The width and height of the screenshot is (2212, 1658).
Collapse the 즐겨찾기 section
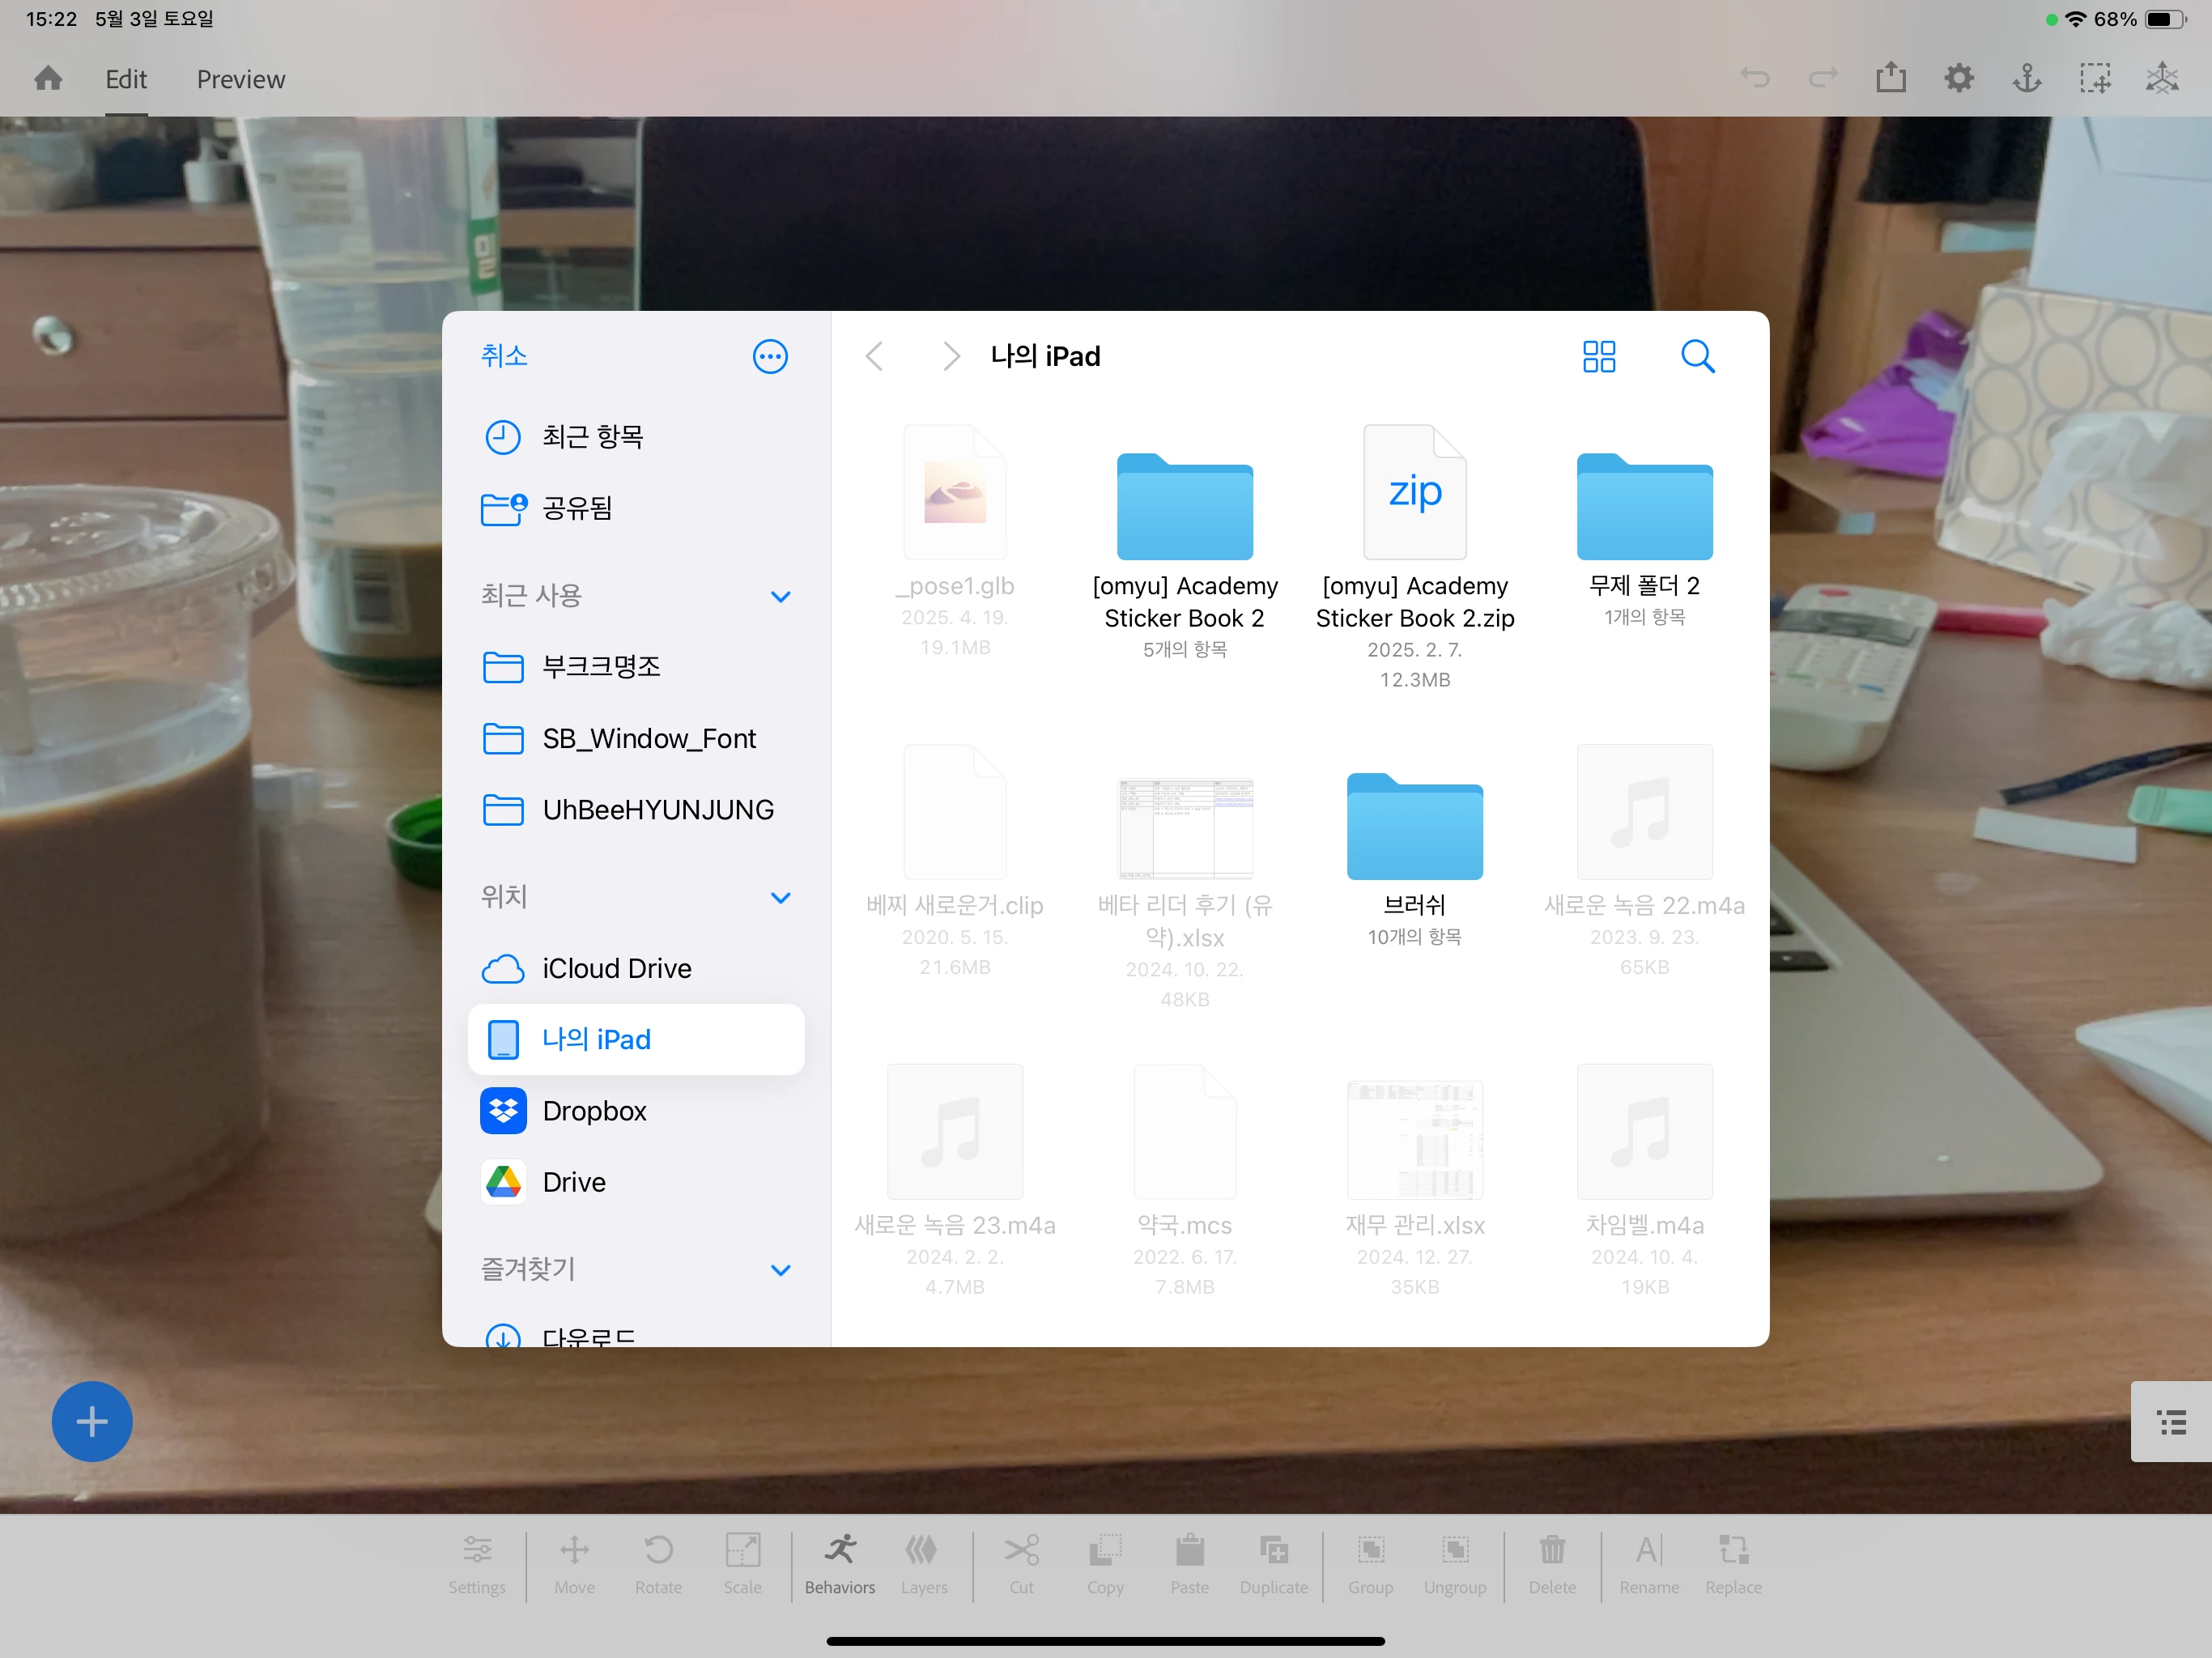[780, 1270]
